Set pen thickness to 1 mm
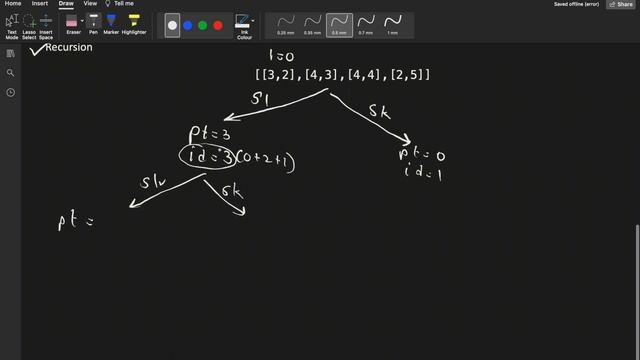 click(x=393, y=25)
